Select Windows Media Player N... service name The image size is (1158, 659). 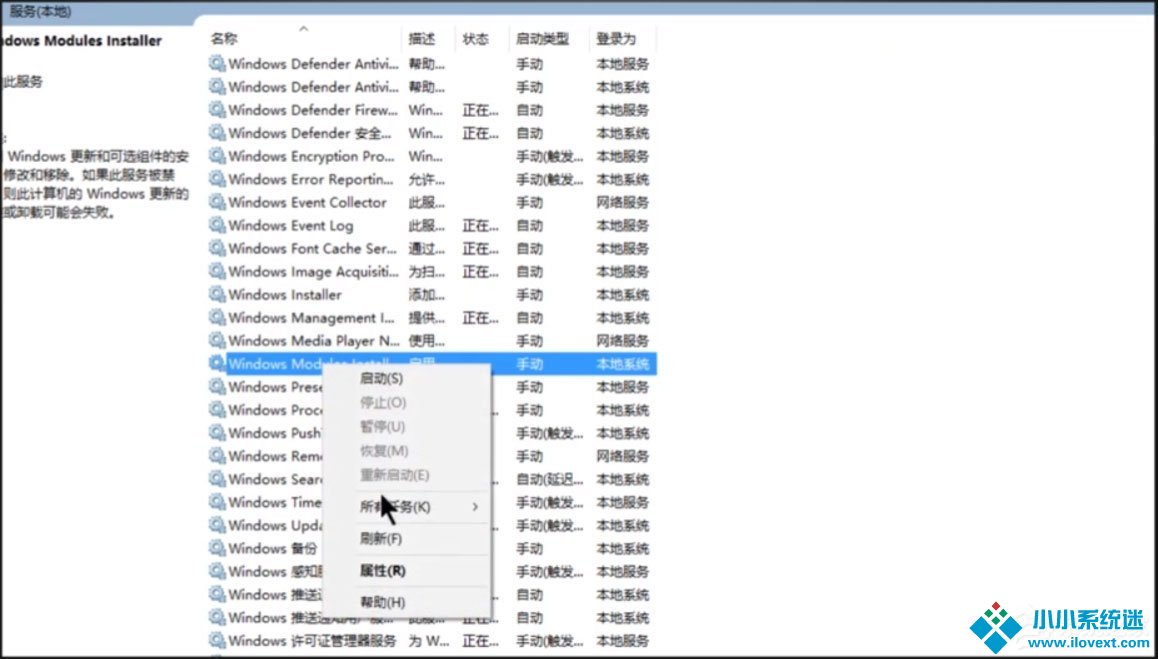(313, 341)
